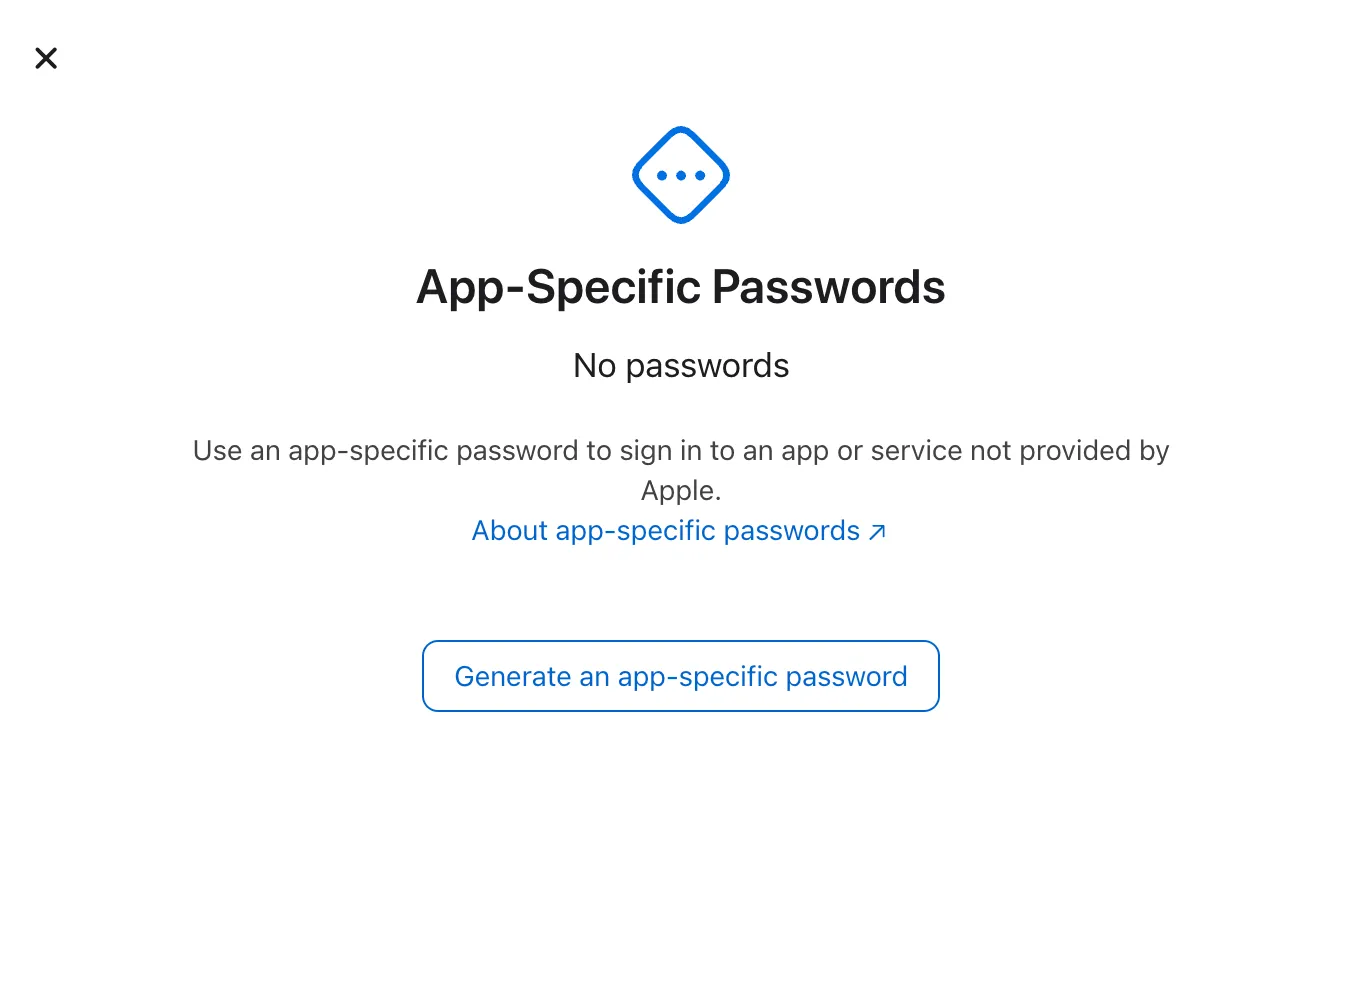Dismiss the dialog using the X button

tap(46, 58)
